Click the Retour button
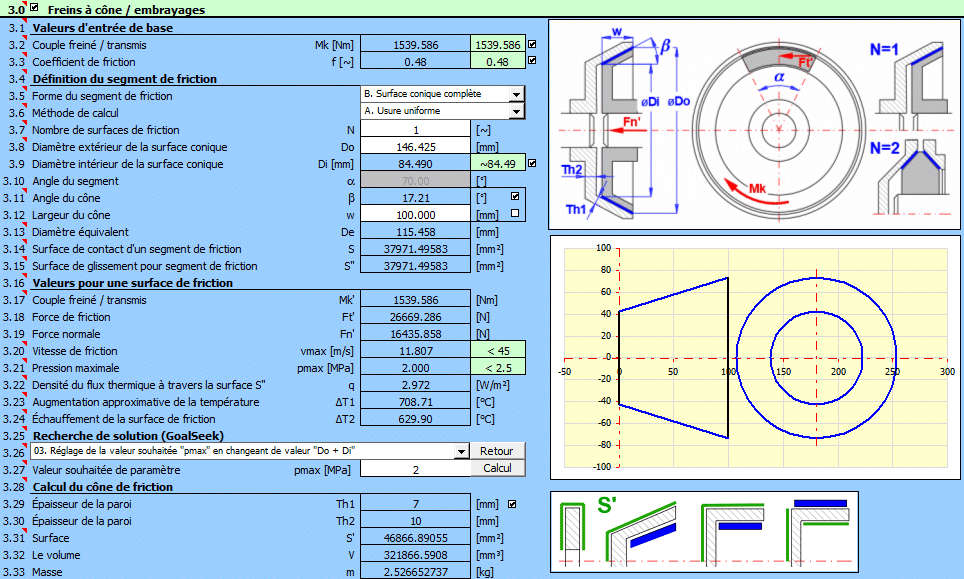964x579 pixels. tap(497, 451)
